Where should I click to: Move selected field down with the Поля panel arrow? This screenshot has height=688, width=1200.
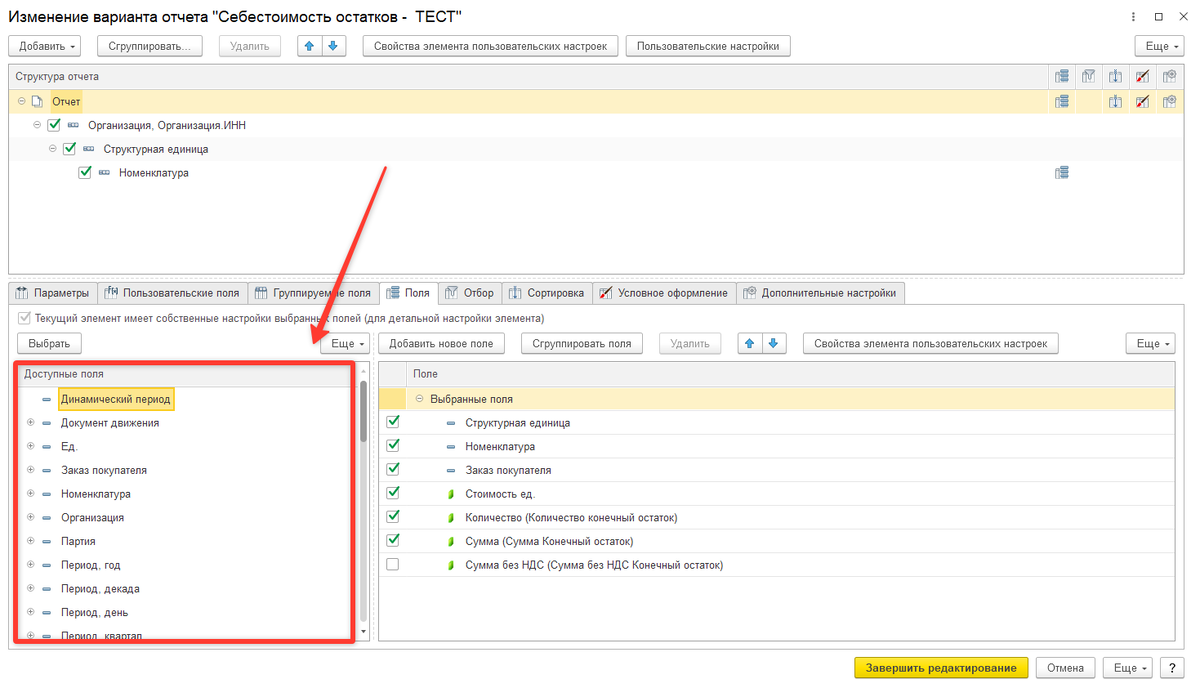tap(773, 343)
